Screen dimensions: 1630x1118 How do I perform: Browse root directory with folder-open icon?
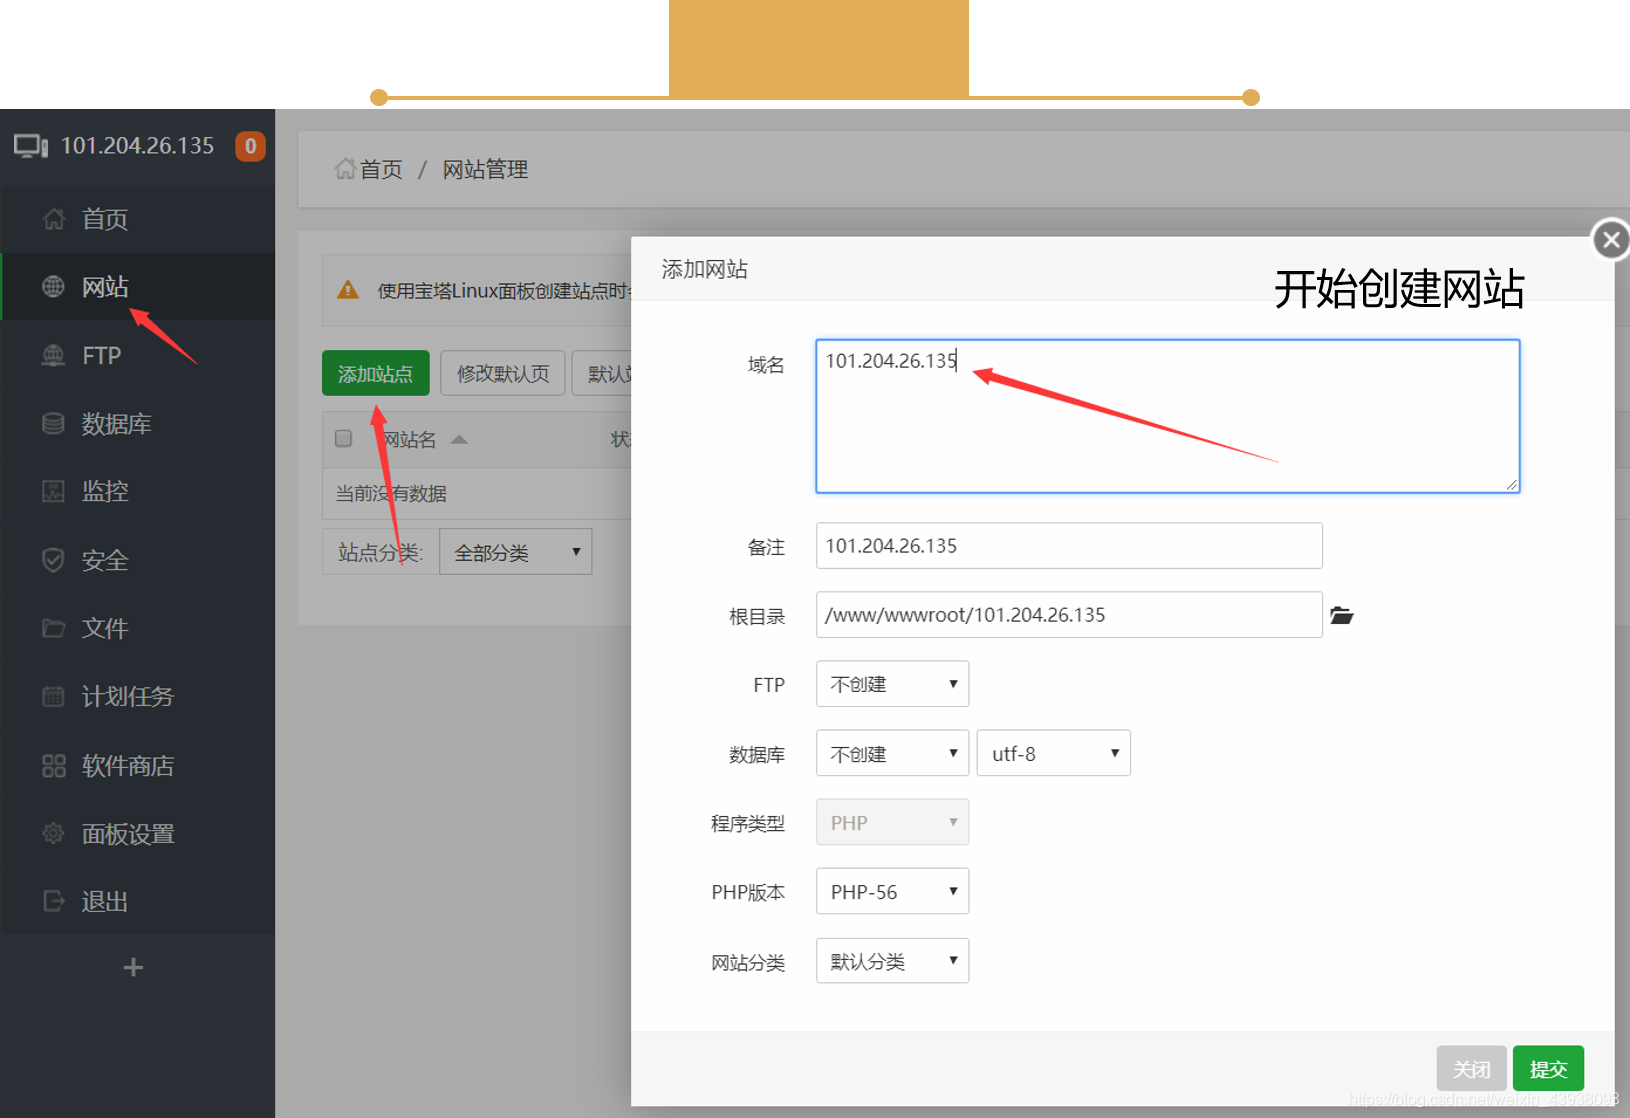tap(1342, 615)
